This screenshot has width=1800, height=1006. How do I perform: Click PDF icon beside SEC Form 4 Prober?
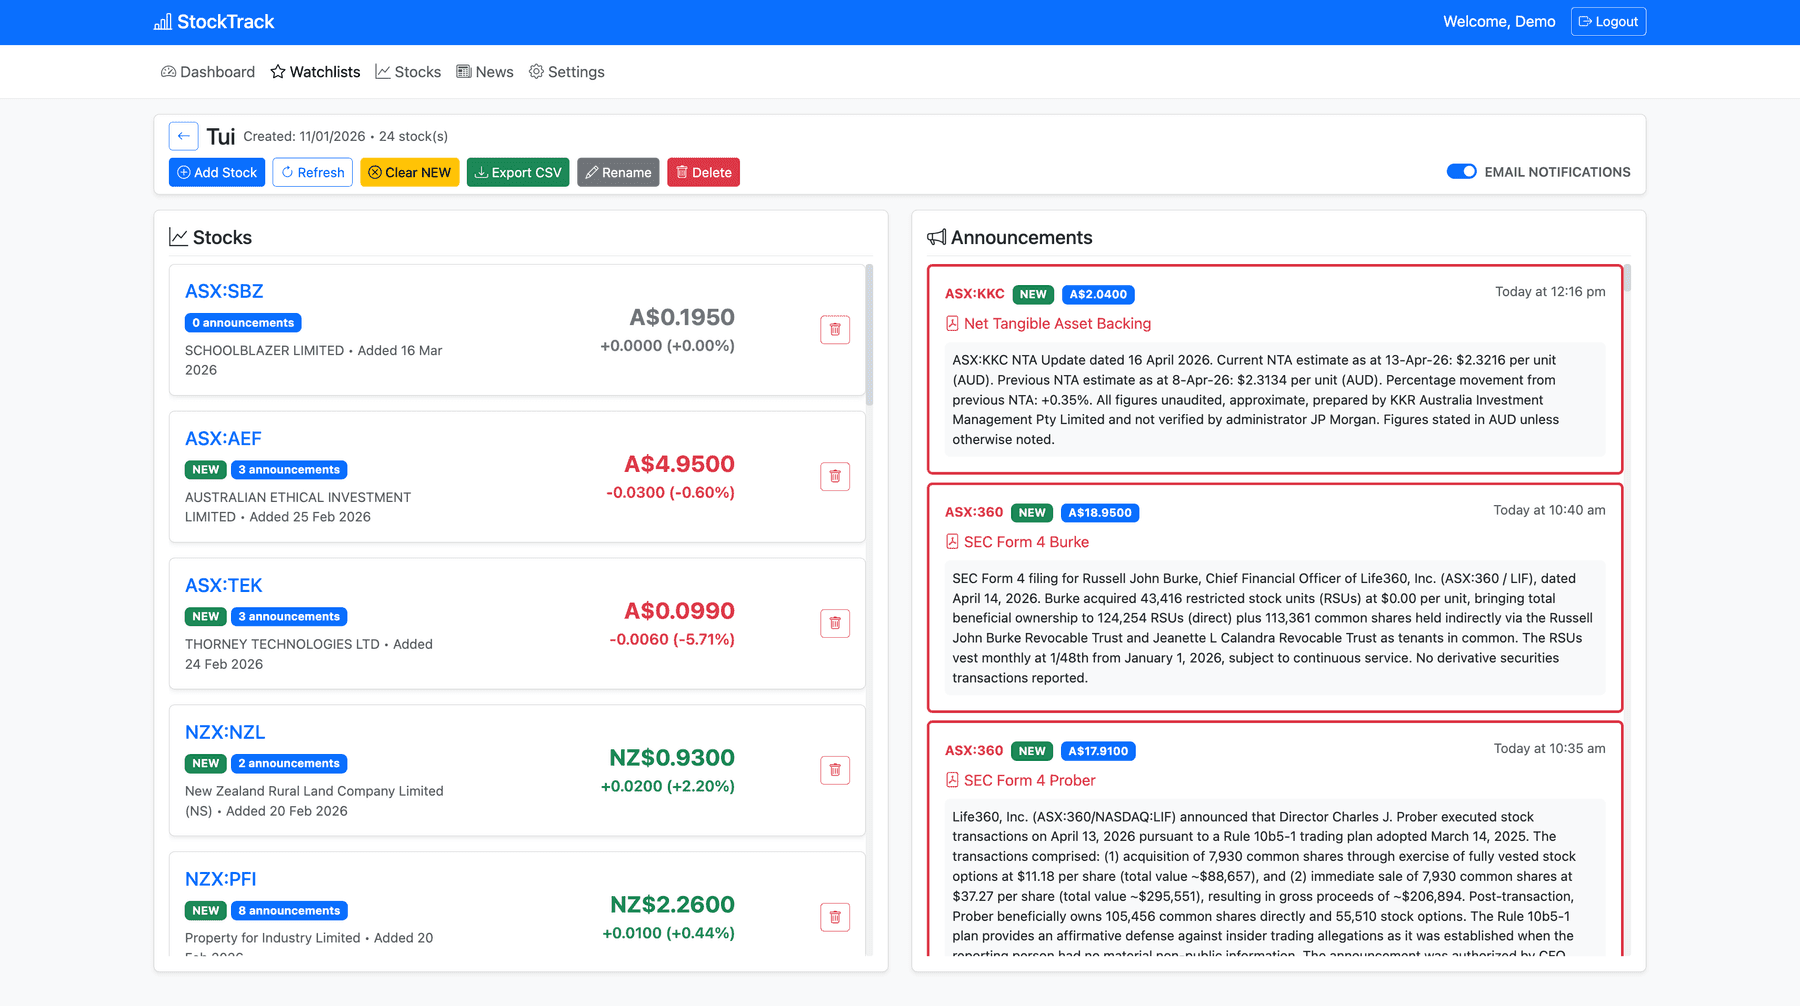[952, 780]
